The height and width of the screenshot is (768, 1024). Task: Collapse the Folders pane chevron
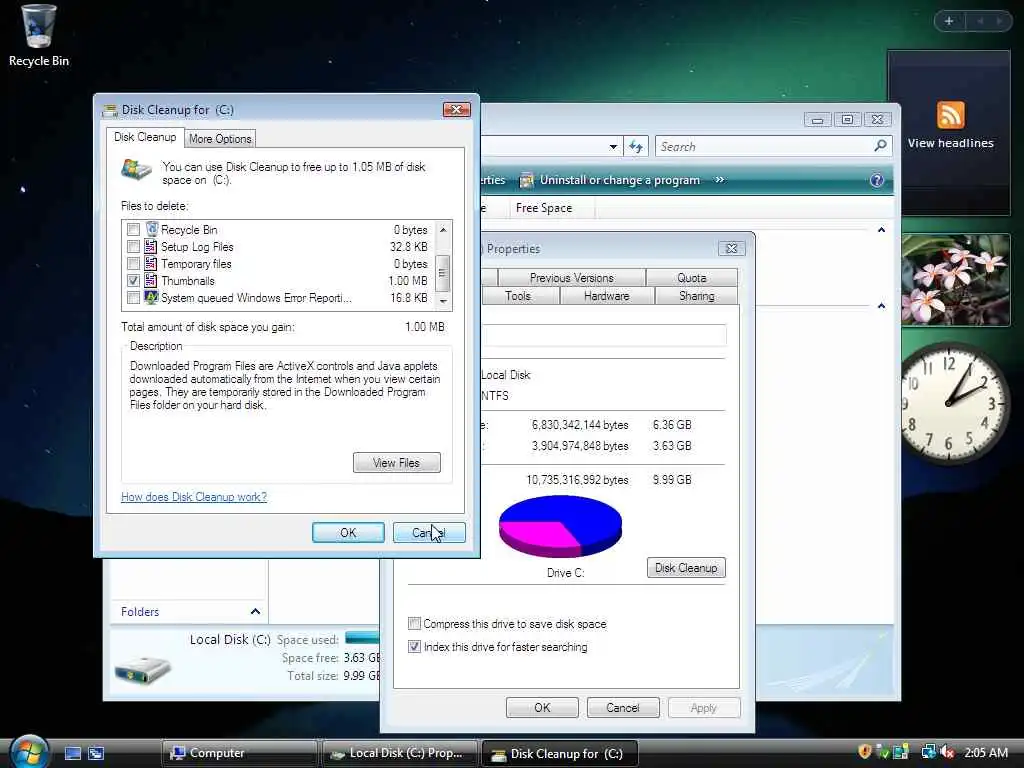255,611
